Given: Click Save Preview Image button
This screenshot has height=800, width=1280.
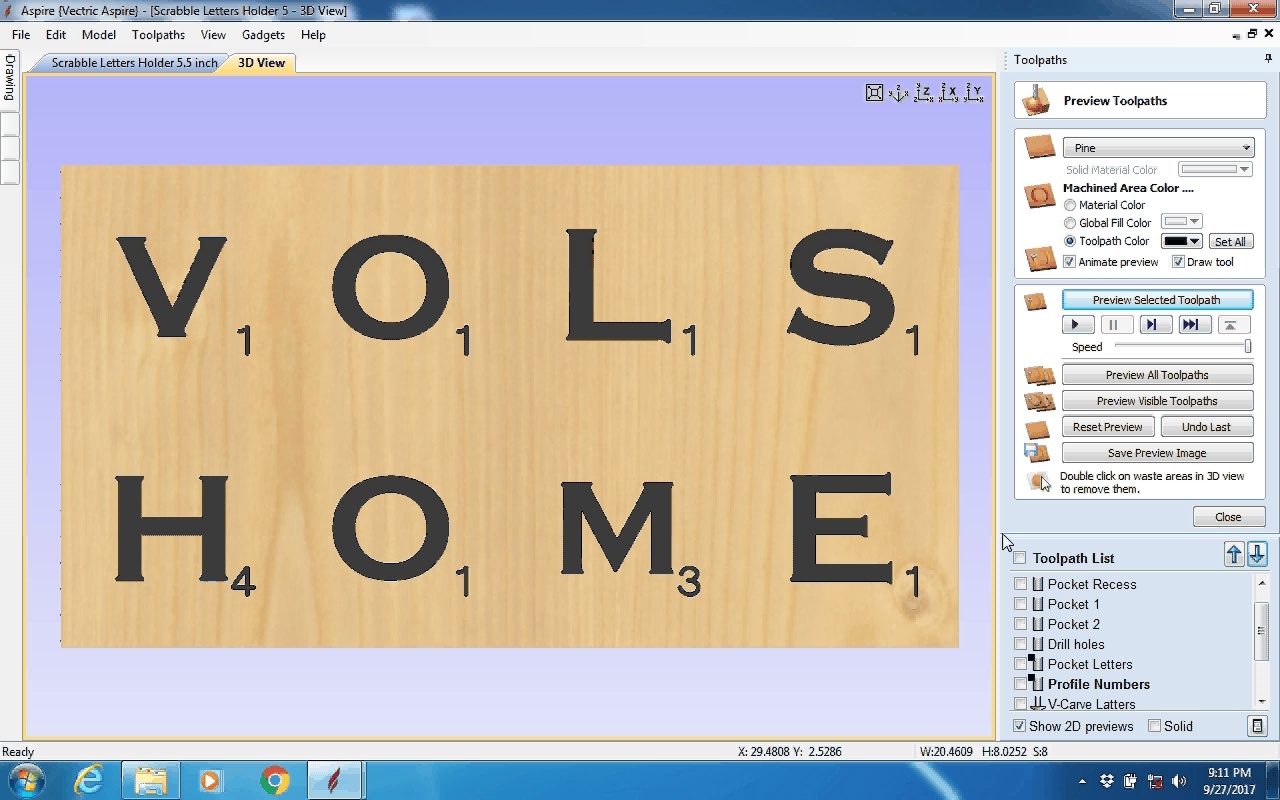Looking at the screenshot, I should tap(1157, 453).
